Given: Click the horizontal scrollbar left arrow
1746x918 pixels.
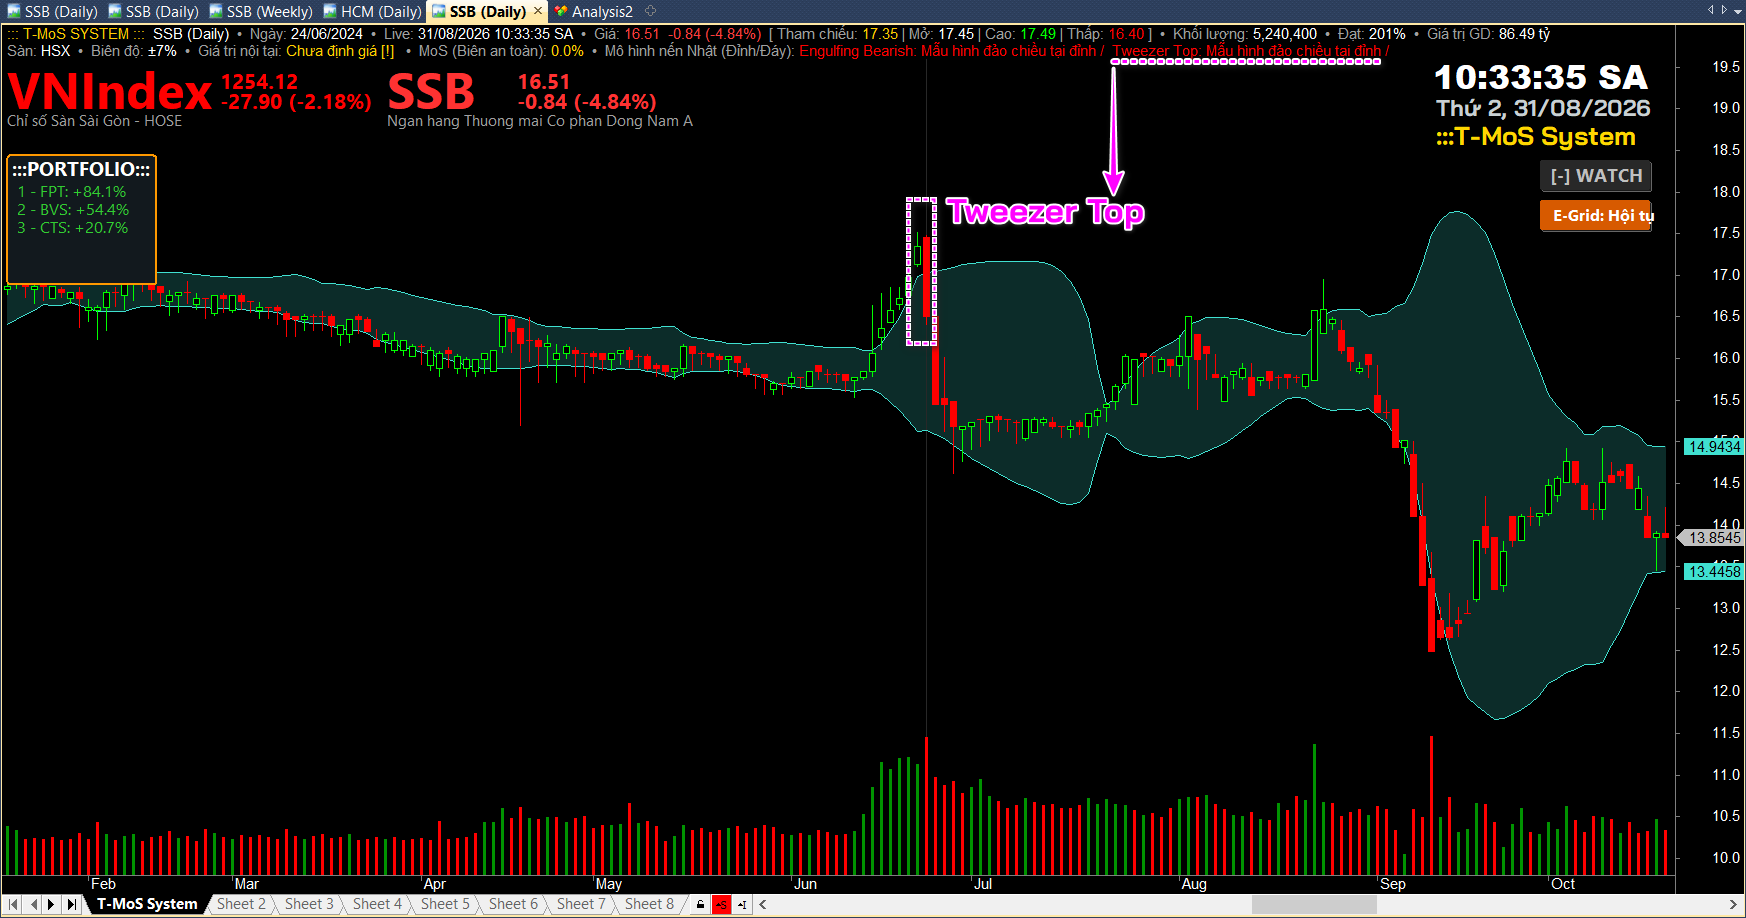Looking at the screenshot, I should [763, 905].
